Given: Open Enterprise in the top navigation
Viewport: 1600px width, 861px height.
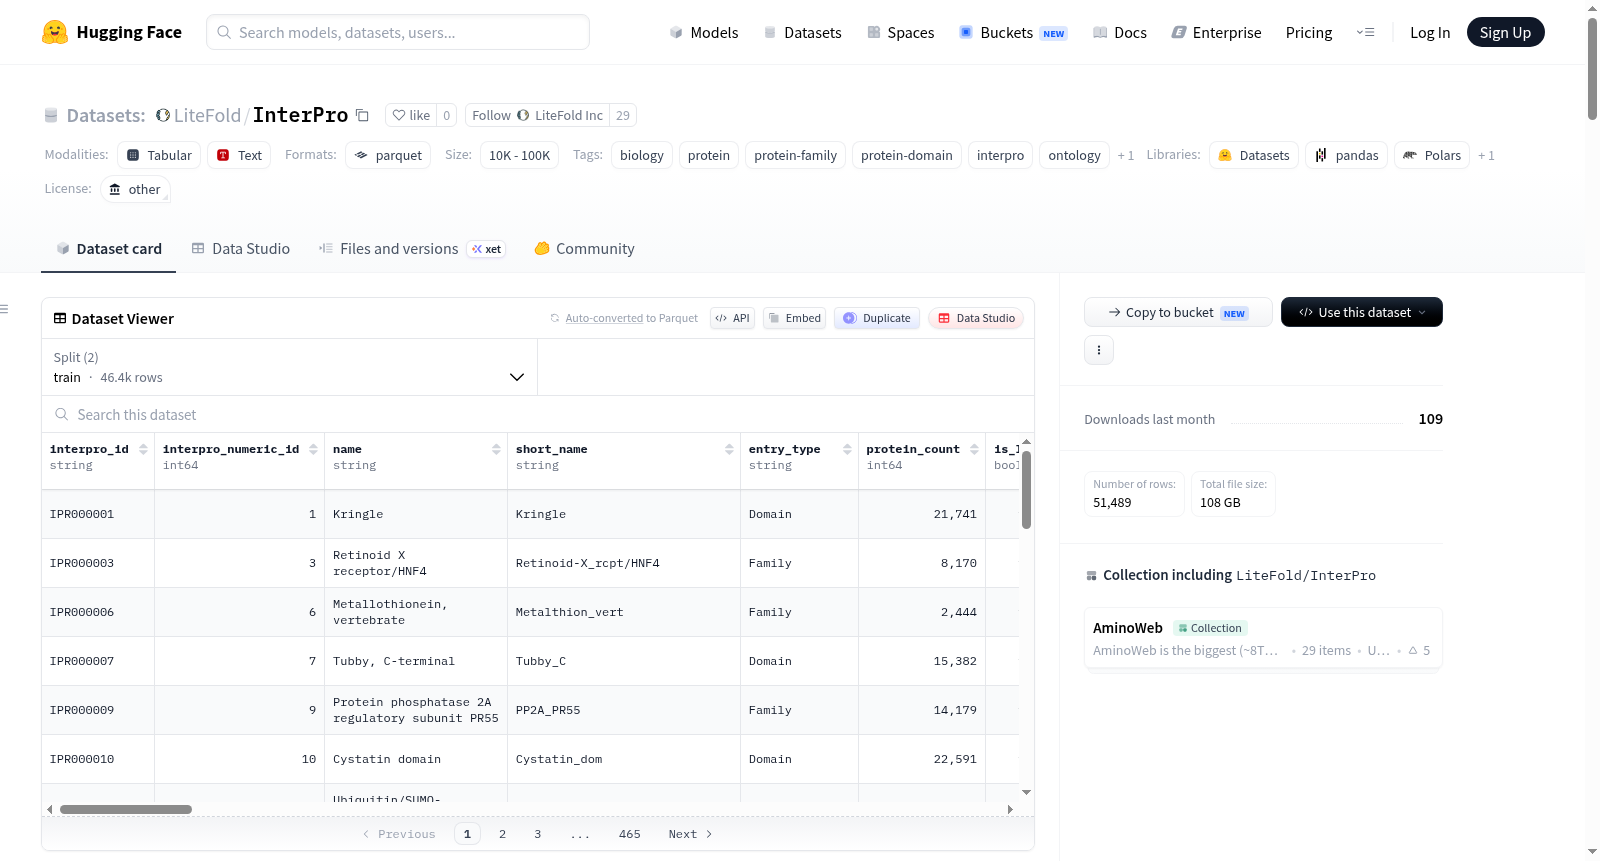Looking at the screenshot, I should point(1216,33).
